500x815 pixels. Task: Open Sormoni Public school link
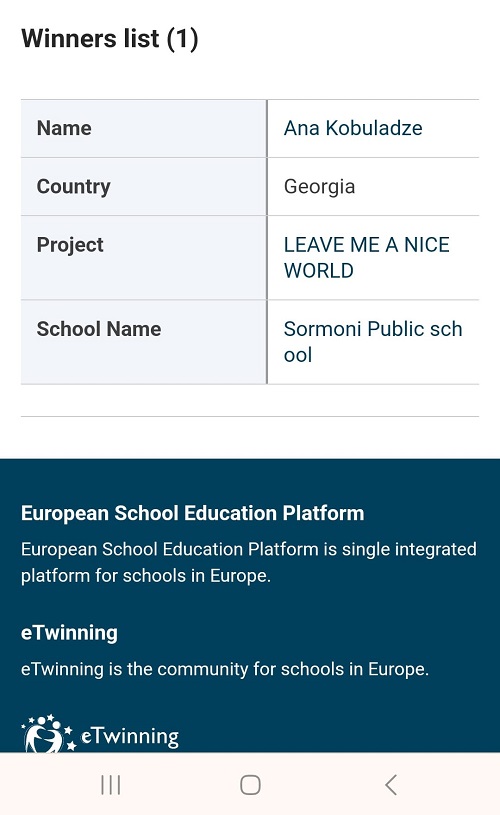click(373, 342)
